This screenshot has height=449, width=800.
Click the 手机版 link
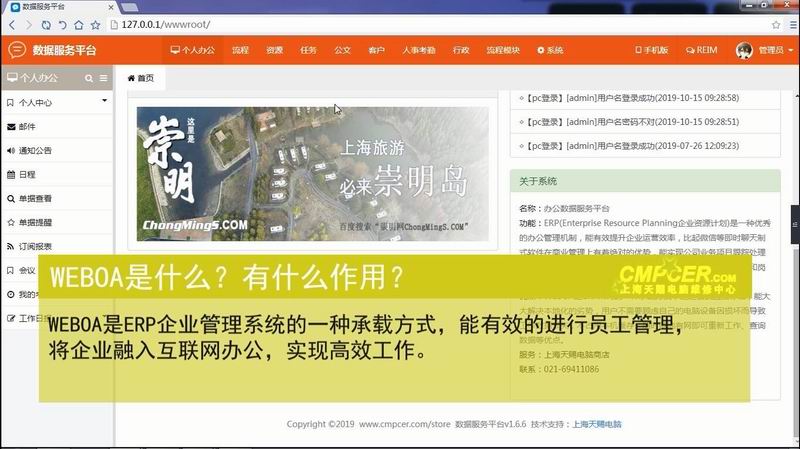(x=652, y=50)
